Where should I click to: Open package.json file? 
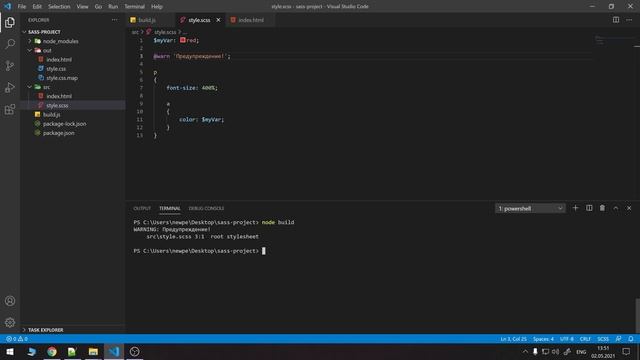[58, 133]
